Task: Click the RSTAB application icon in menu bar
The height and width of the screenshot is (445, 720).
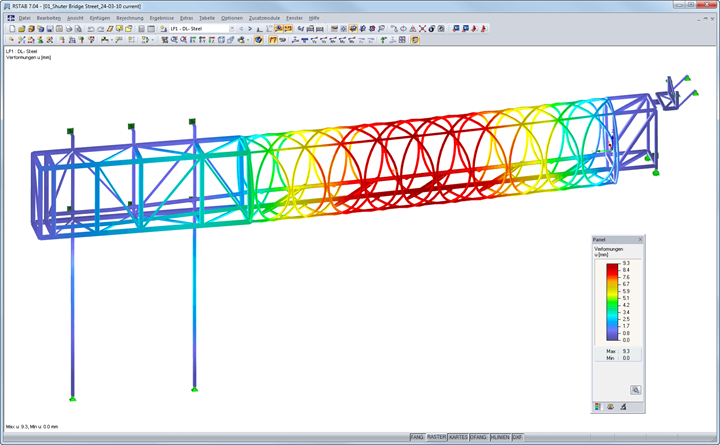Action: 11,18
